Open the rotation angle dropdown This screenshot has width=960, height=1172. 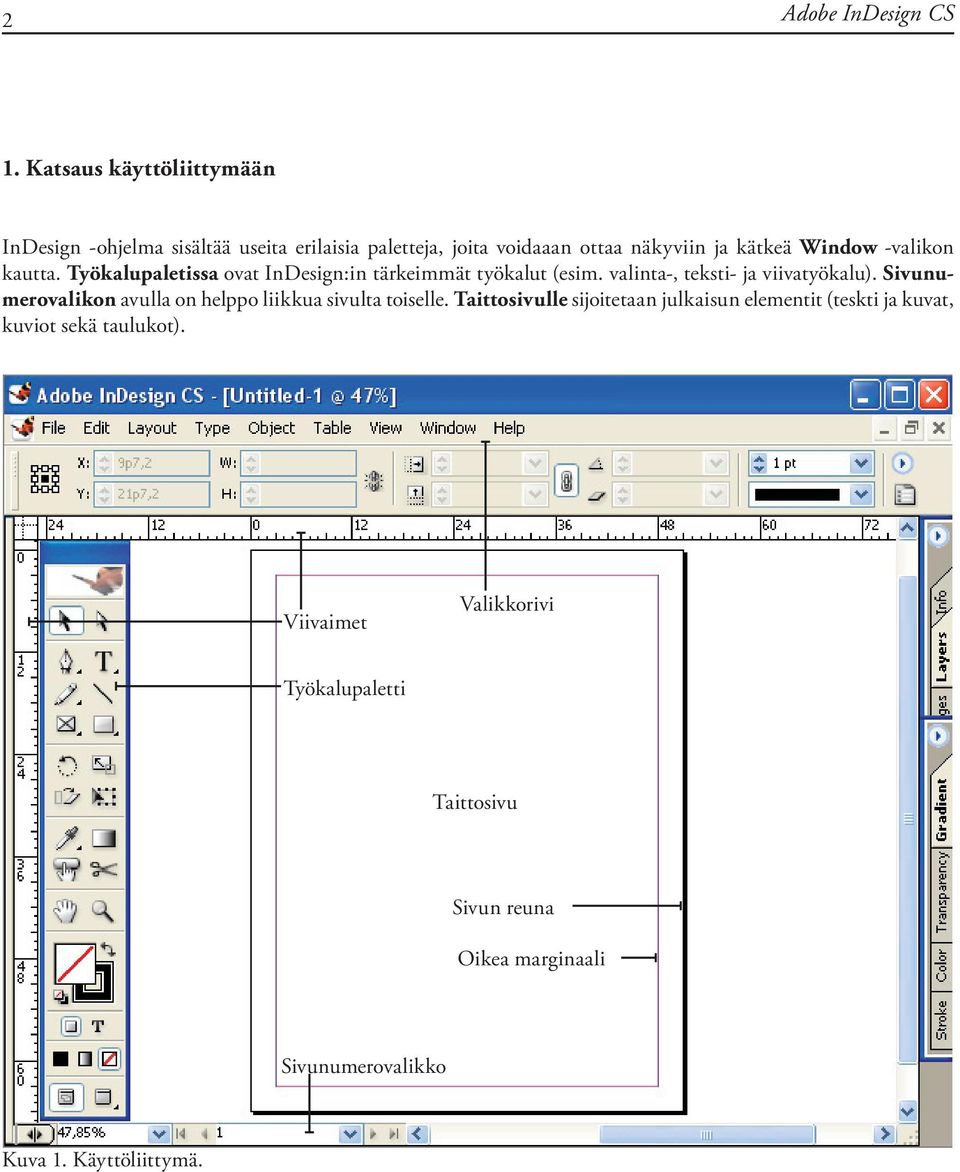(716, 463)
